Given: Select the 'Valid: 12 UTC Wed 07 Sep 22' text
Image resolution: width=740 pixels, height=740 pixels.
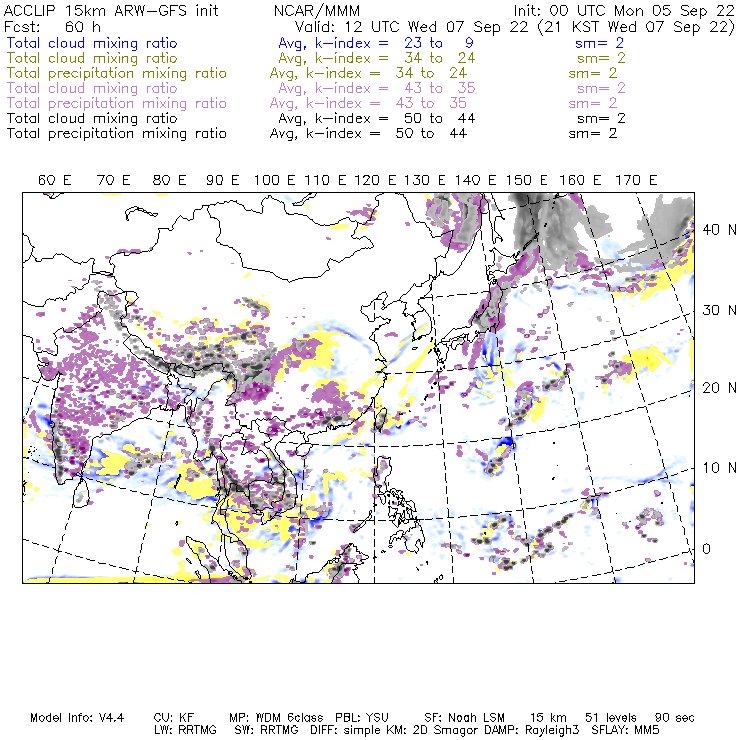Looking at the screenshot, I should tap(412, 27).
